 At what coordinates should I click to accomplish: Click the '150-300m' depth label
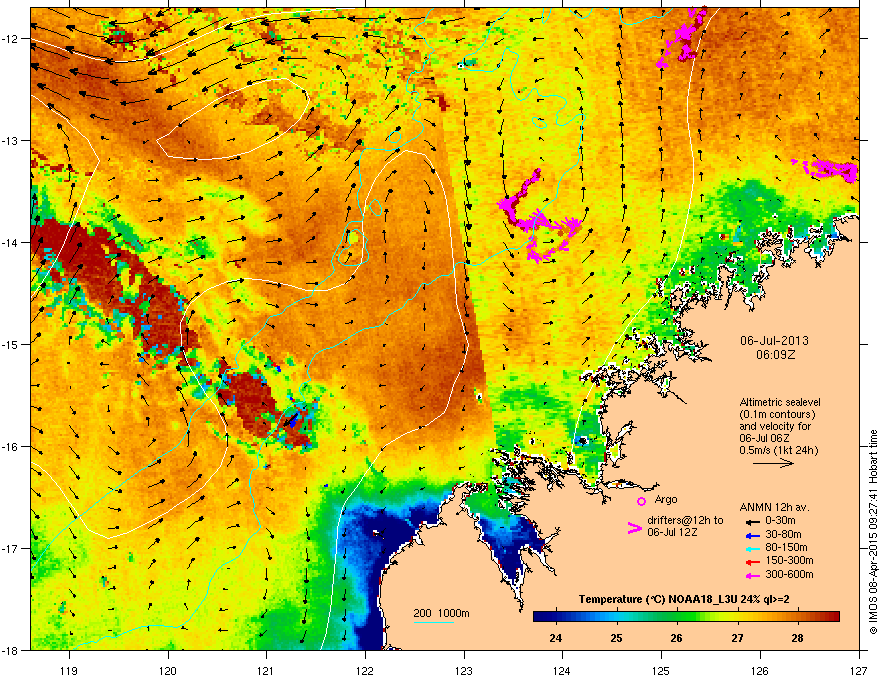[789, 560]
